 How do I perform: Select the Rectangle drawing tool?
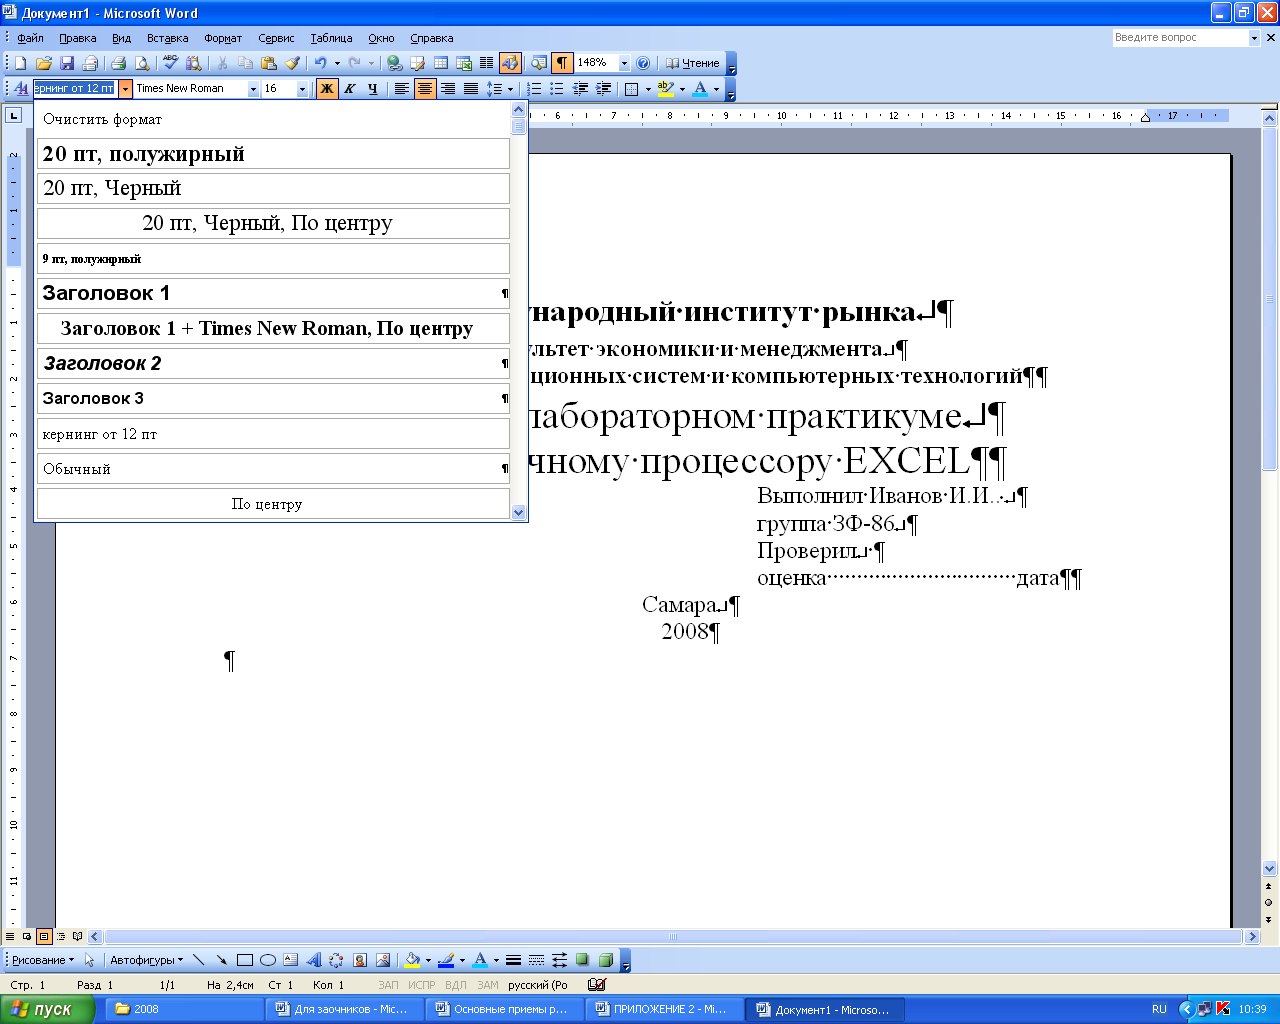click(244, 960)
